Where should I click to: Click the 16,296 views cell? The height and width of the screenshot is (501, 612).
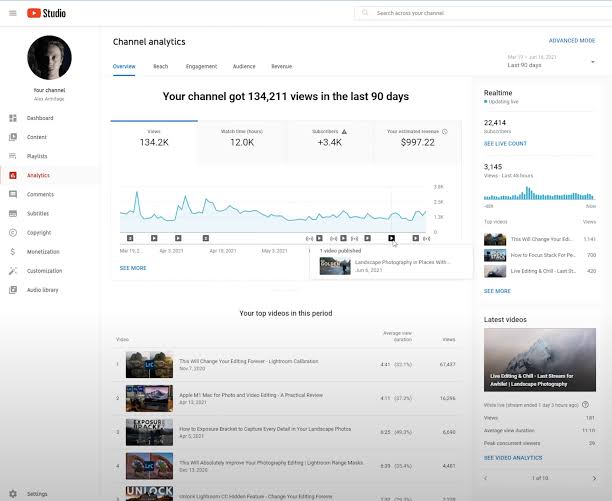click(447, 398)
